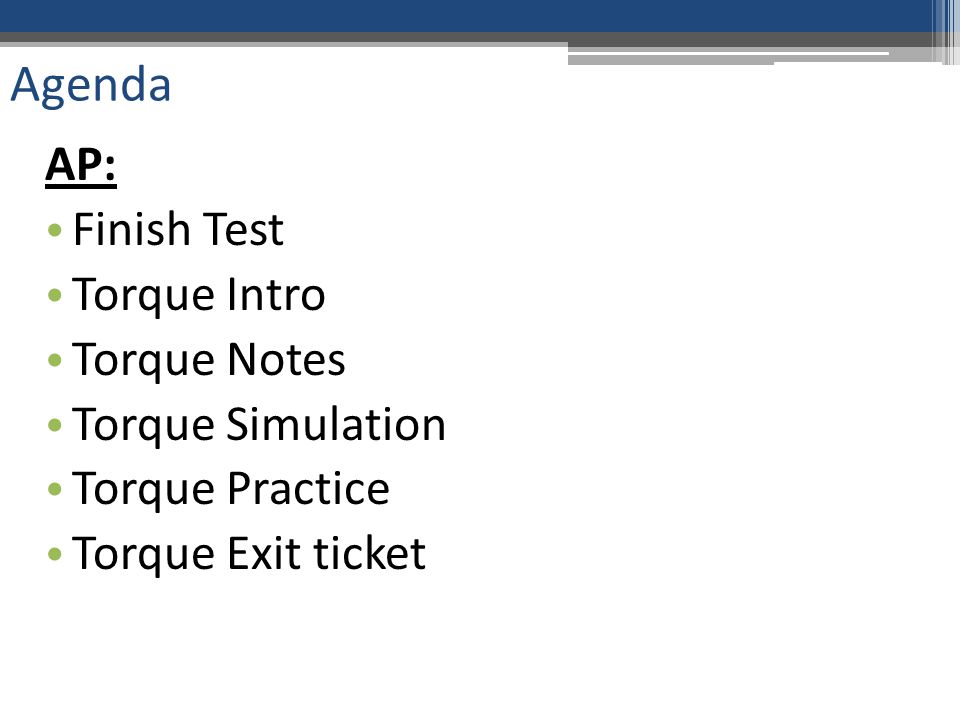960x720 pixels.
Task: Click the green bullet beside Finish Test
Action: [54, 231]
